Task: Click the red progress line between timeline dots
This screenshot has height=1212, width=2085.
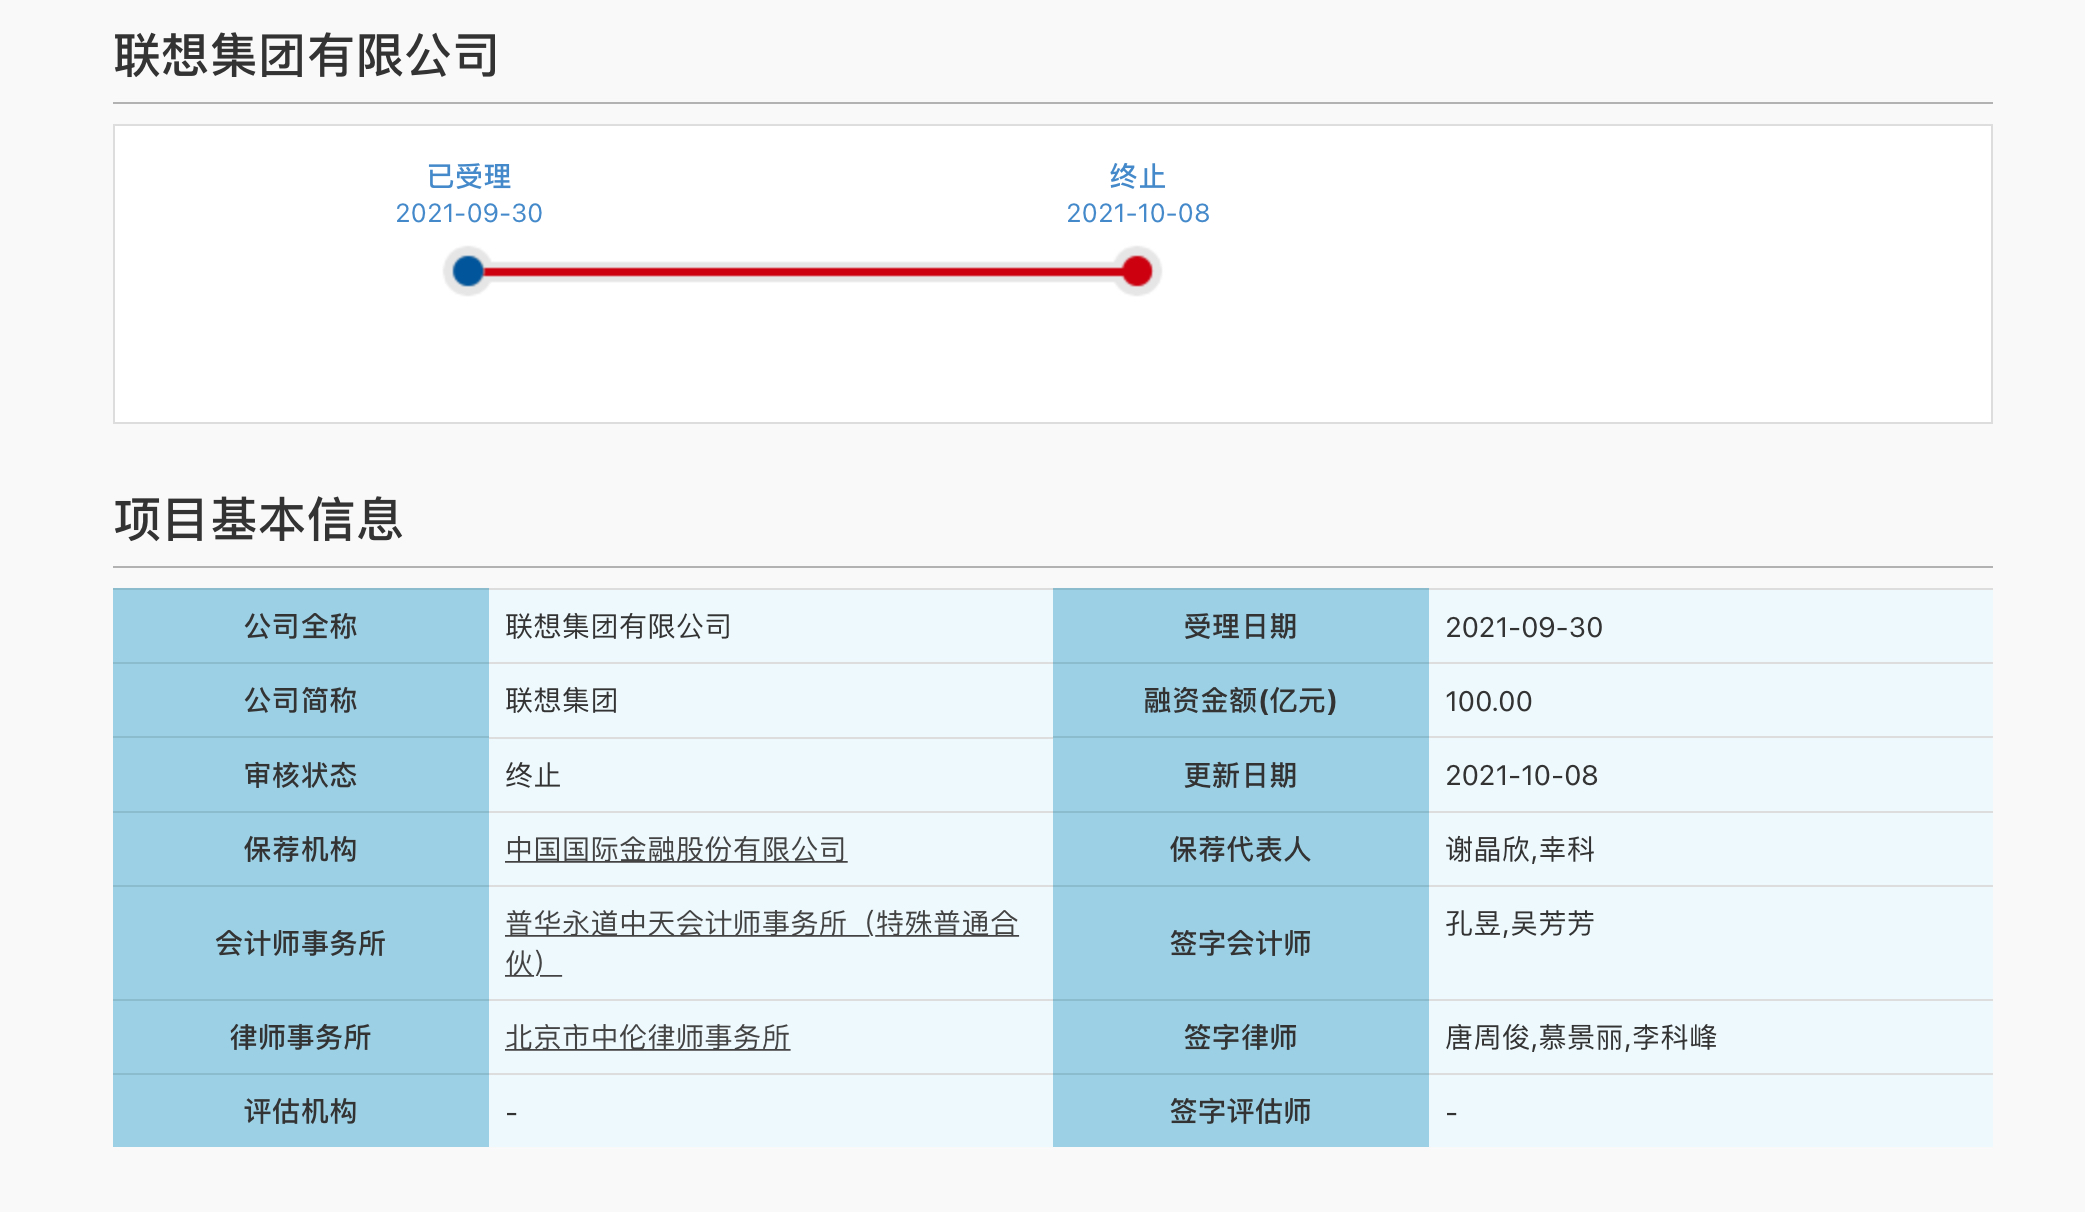Action: tap(800, 271)
